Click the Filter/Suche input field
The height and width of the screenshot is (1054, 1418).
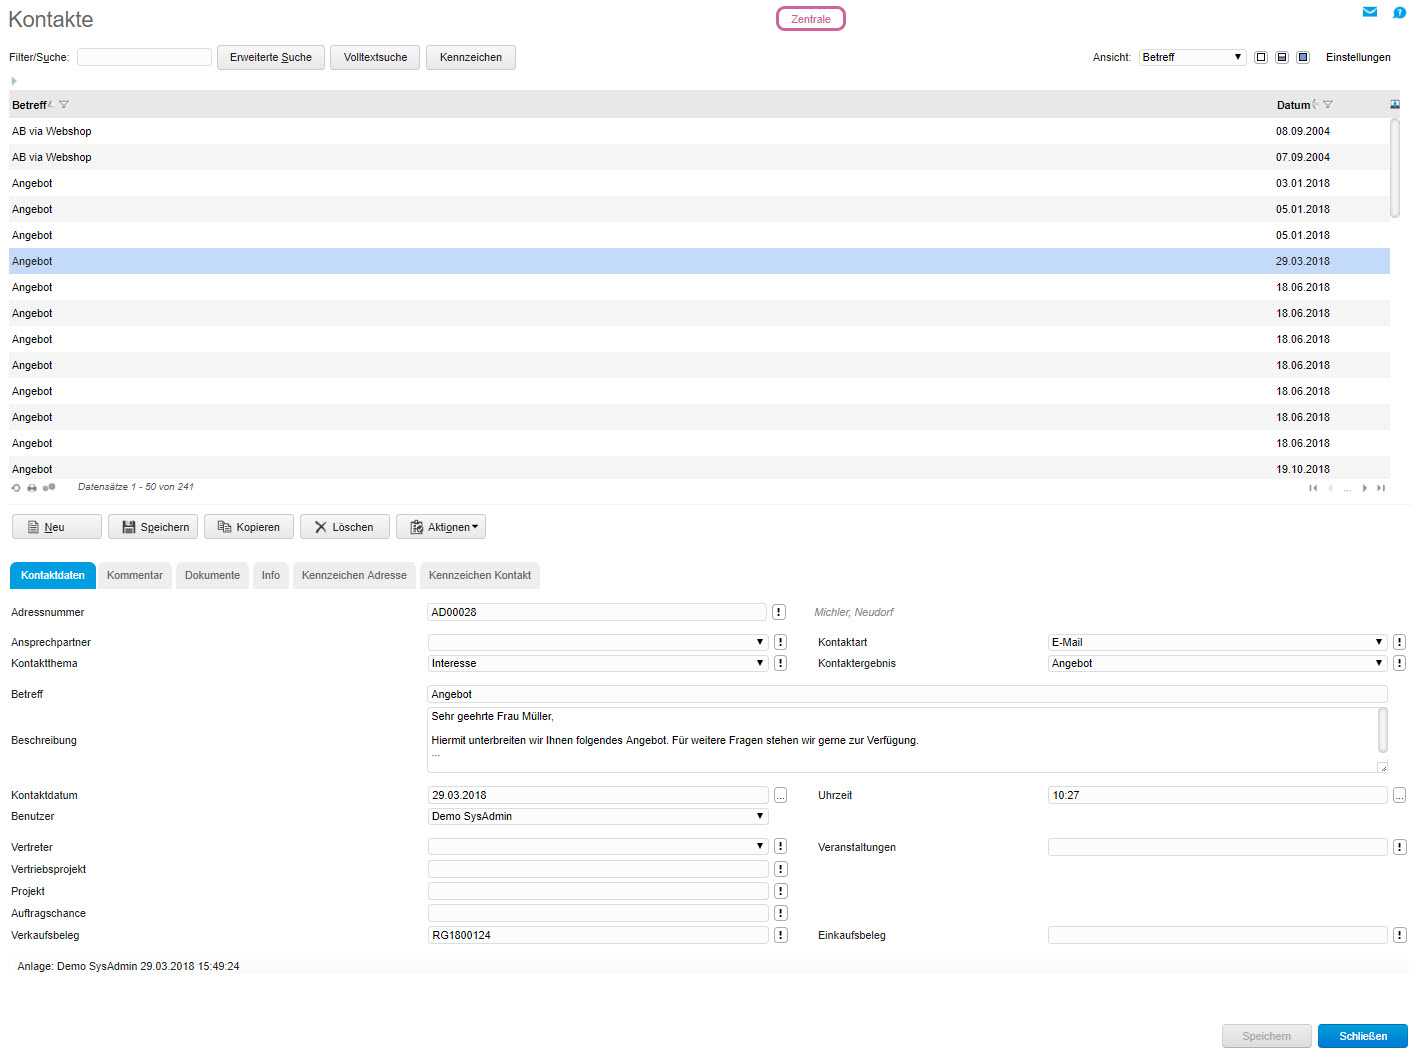pos(144,57)
